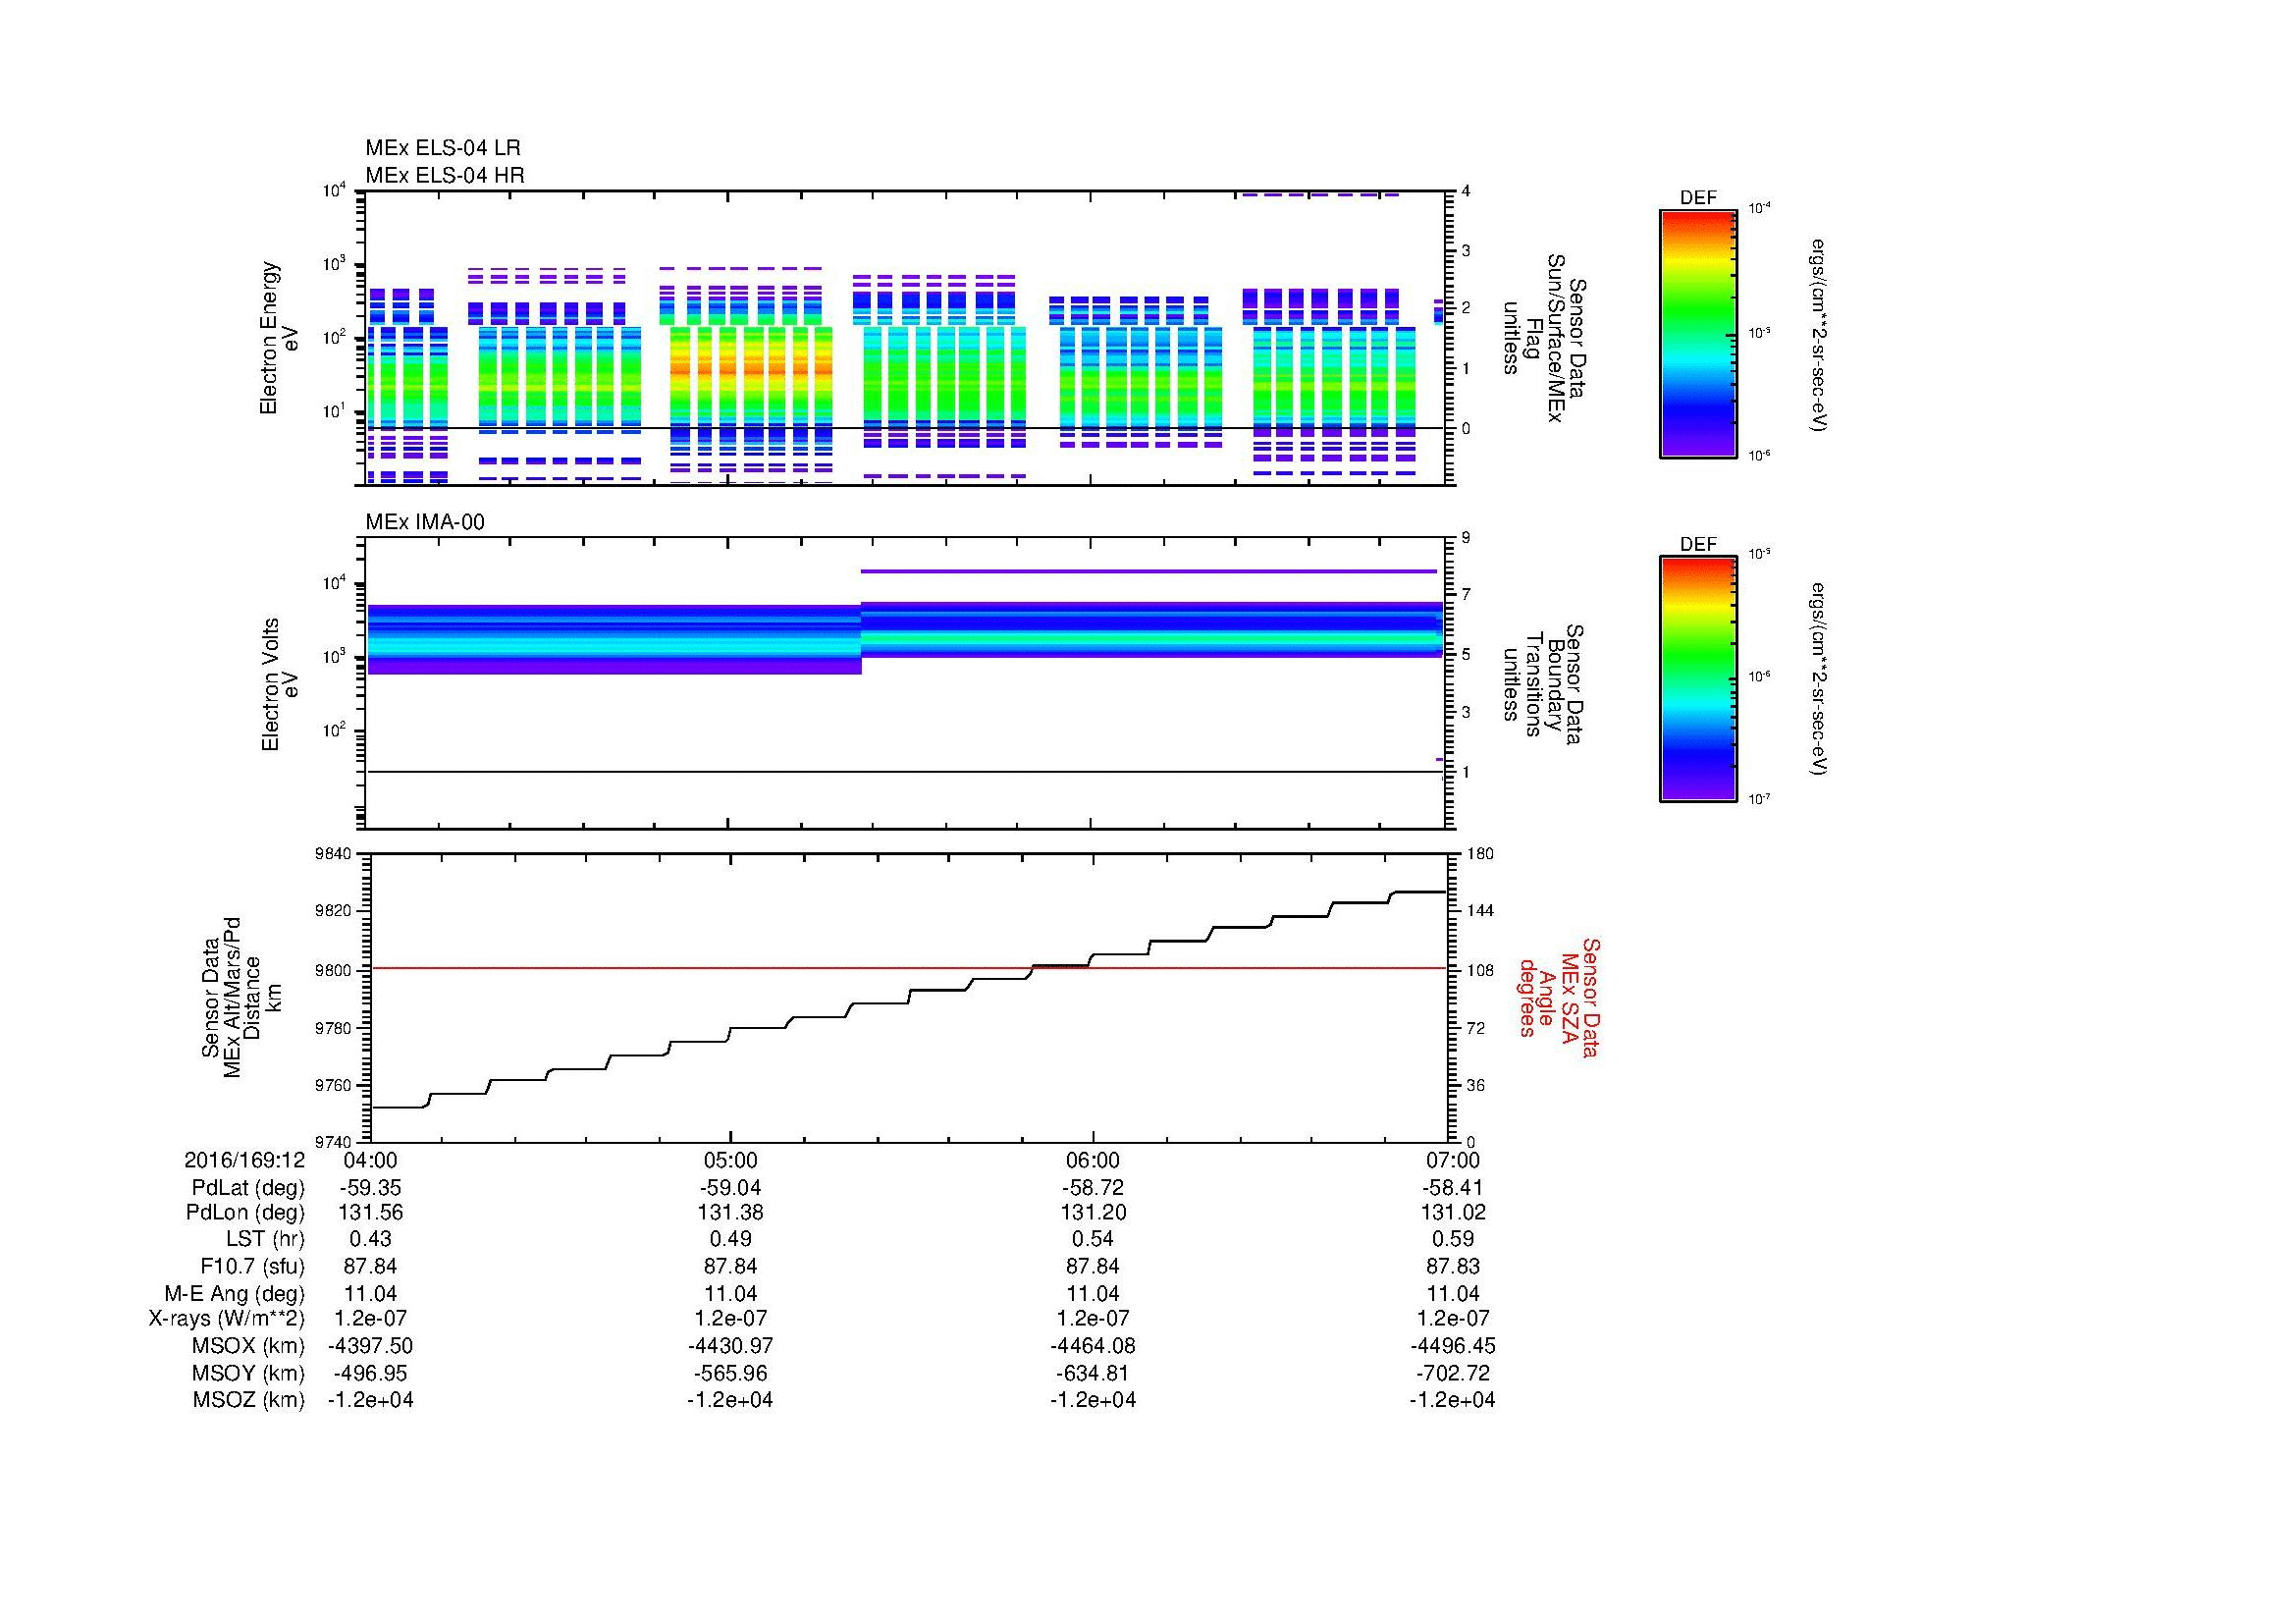Click the 05:00 time tick label
The width and height of the screenshot is (2296, 1623).
[x=731, y=1160]
